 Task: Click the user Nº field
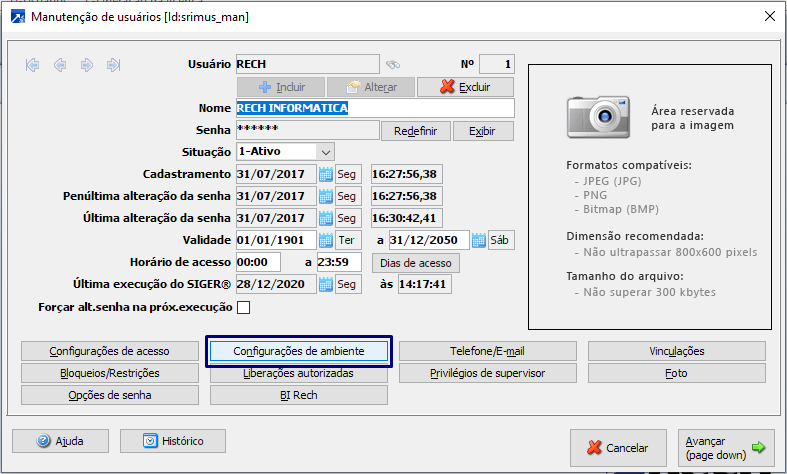pos(496,64)
